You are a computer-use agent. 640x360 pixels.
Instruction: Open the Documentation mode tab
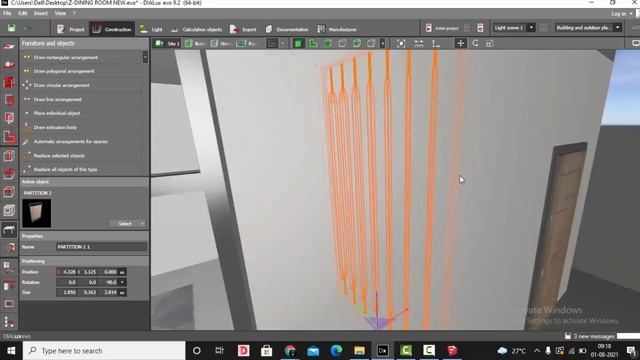287,29
